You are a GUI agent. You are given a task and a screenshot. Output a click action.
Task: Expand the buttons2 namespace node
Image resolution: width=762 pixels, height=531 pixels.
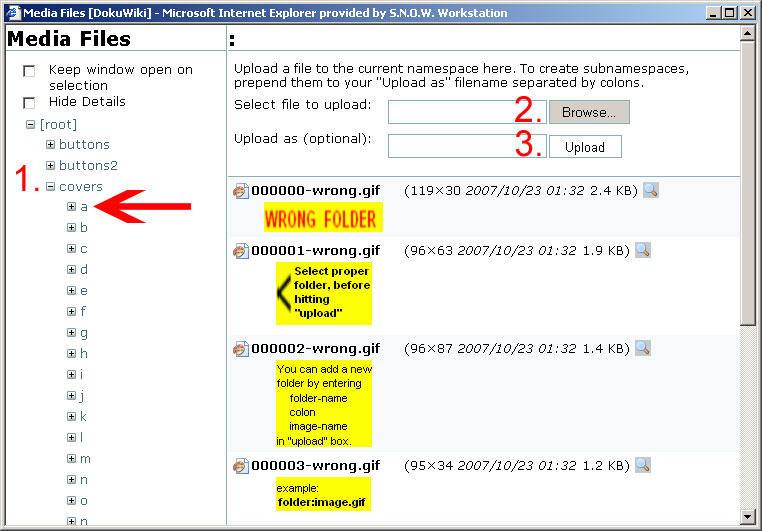click(50, 165)
